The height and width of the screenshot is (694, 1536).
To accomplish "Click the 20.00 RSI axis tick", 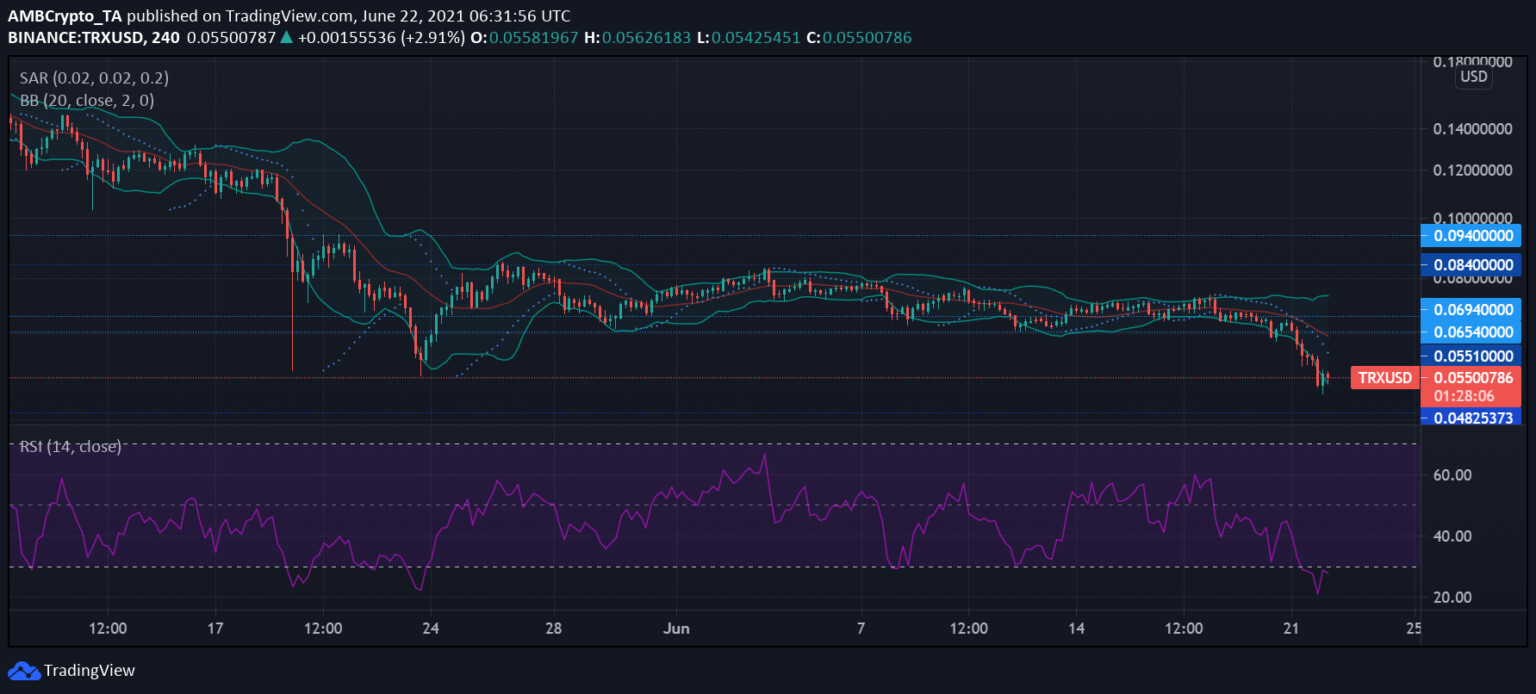I will point(1454,597).
